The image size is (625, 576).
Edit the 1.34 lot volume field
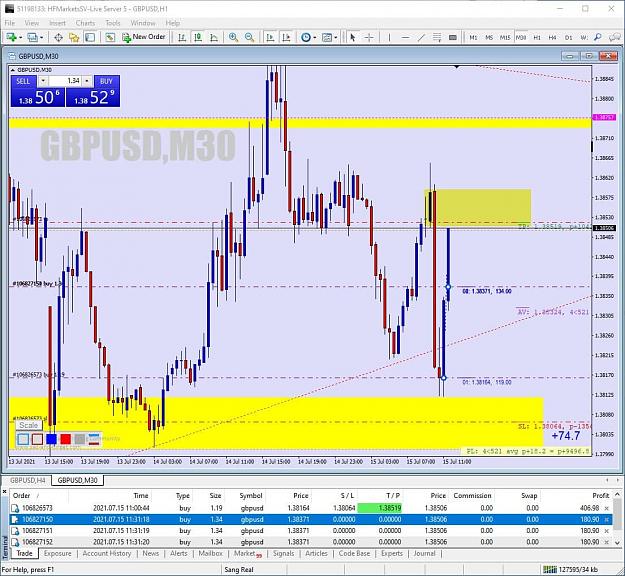tap(65, 81)
